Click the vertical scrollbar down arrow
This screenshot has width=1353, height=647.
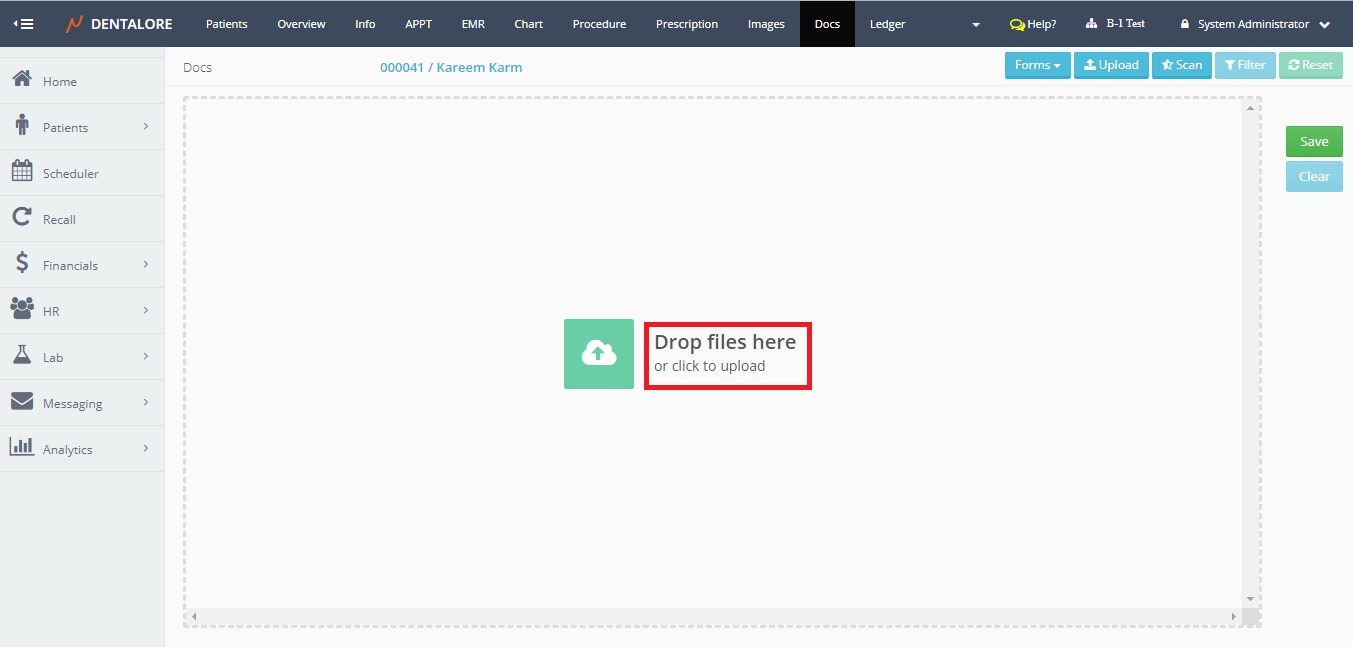pyautogui.click(x=1250, y=598)
